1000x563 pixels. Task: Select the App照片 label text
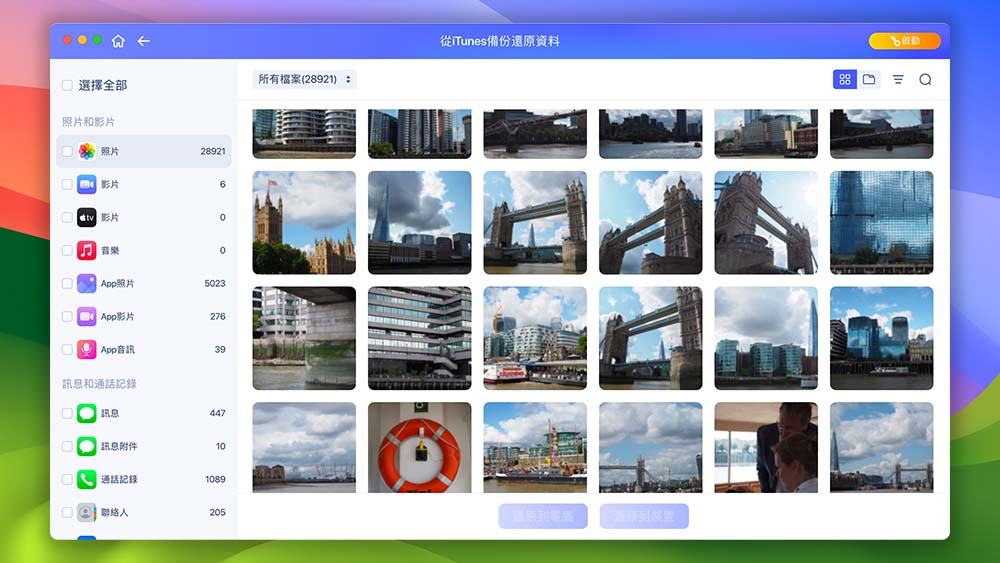click(117, 283)
